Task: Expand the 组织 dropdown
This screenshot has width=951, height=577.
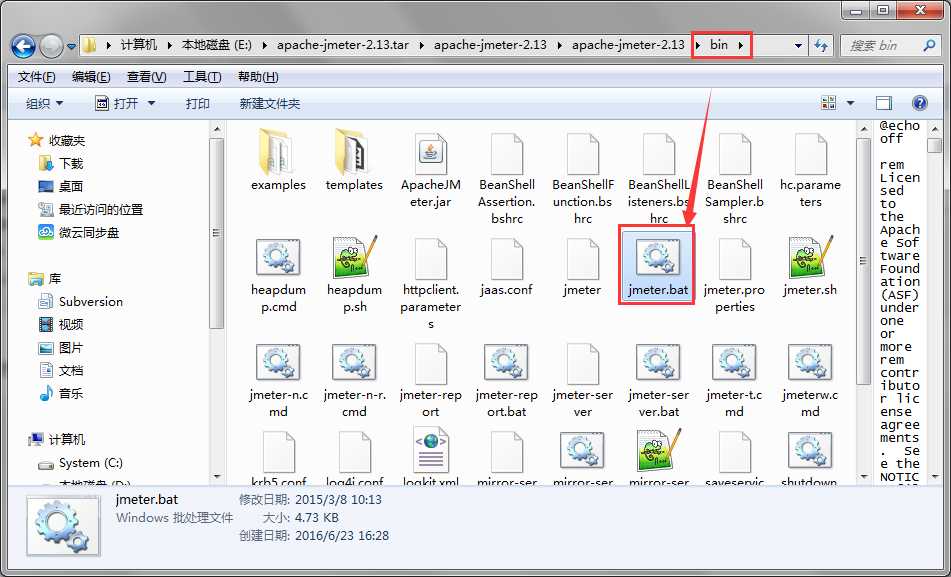Action: coord(44,104)
